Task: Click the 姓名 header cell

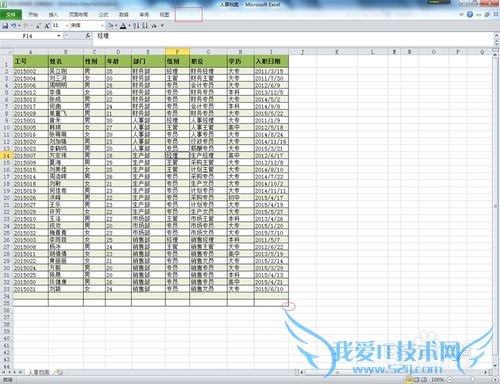Action: pos(66,61)
